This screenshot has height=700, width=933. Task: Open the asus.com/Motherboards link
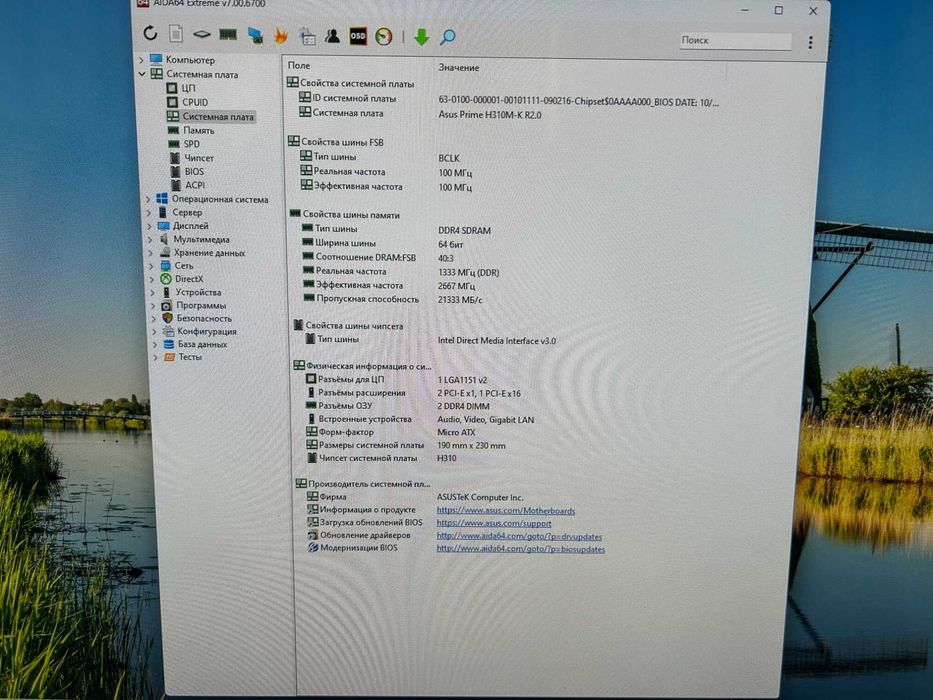(x=506, y=511)
